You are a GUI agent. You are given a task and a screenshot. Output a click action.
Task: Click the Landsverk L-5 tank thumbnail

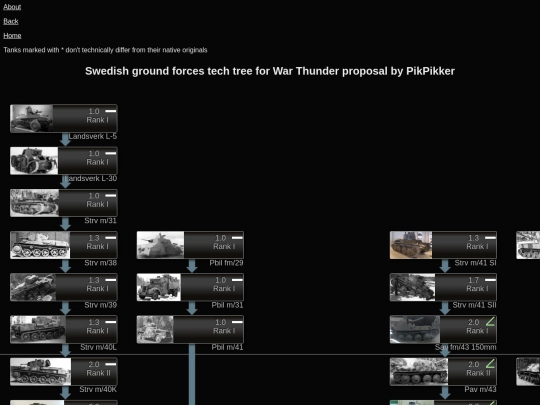[x=32, y=118]
